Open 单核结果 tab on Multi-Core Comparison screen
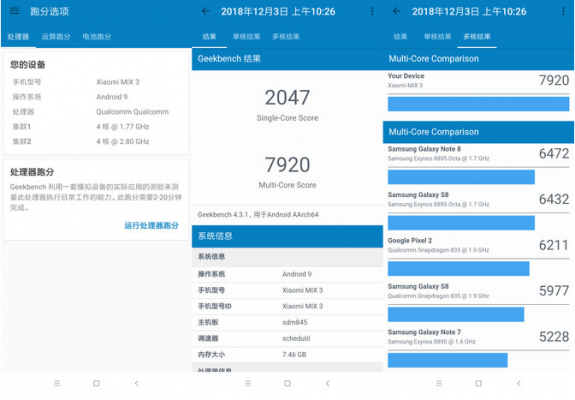Viewport: 575px width, 400px height. (437, 36)
